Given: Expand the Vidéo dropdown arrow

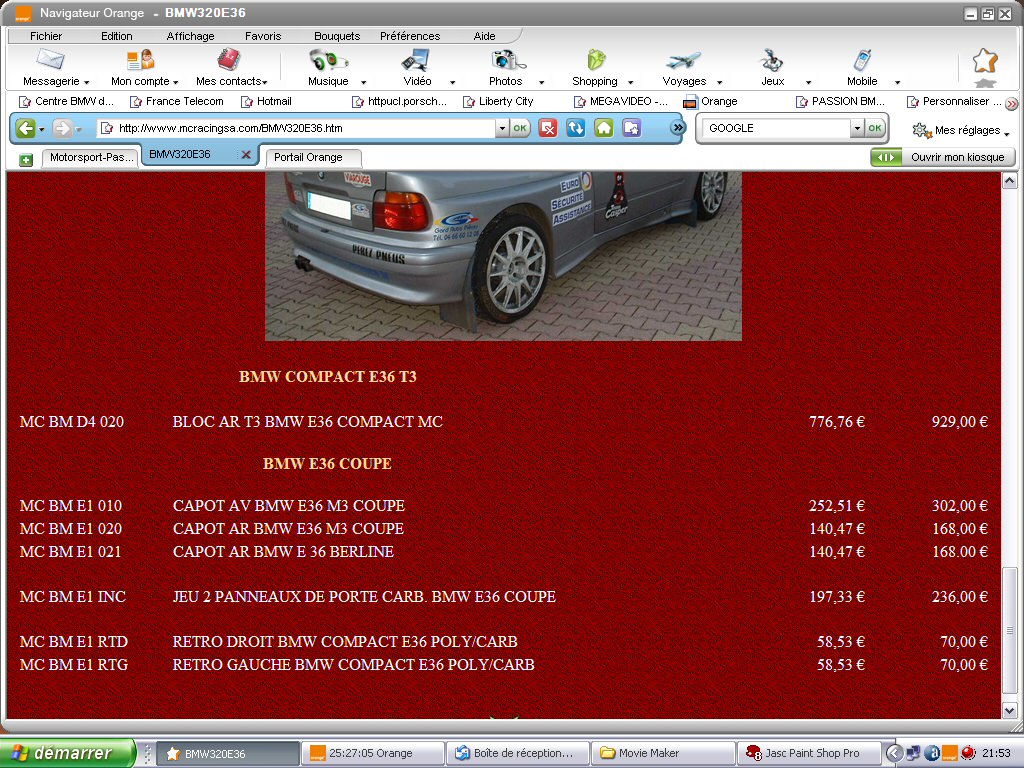Looking at the screenshot, I should tap(453, 82).
